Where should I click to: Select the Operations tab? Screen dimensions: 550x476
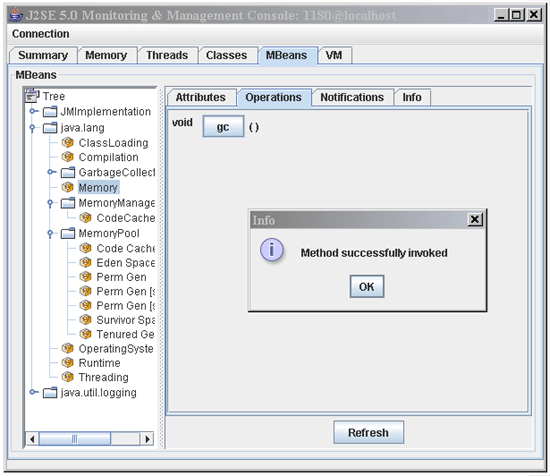274,97
